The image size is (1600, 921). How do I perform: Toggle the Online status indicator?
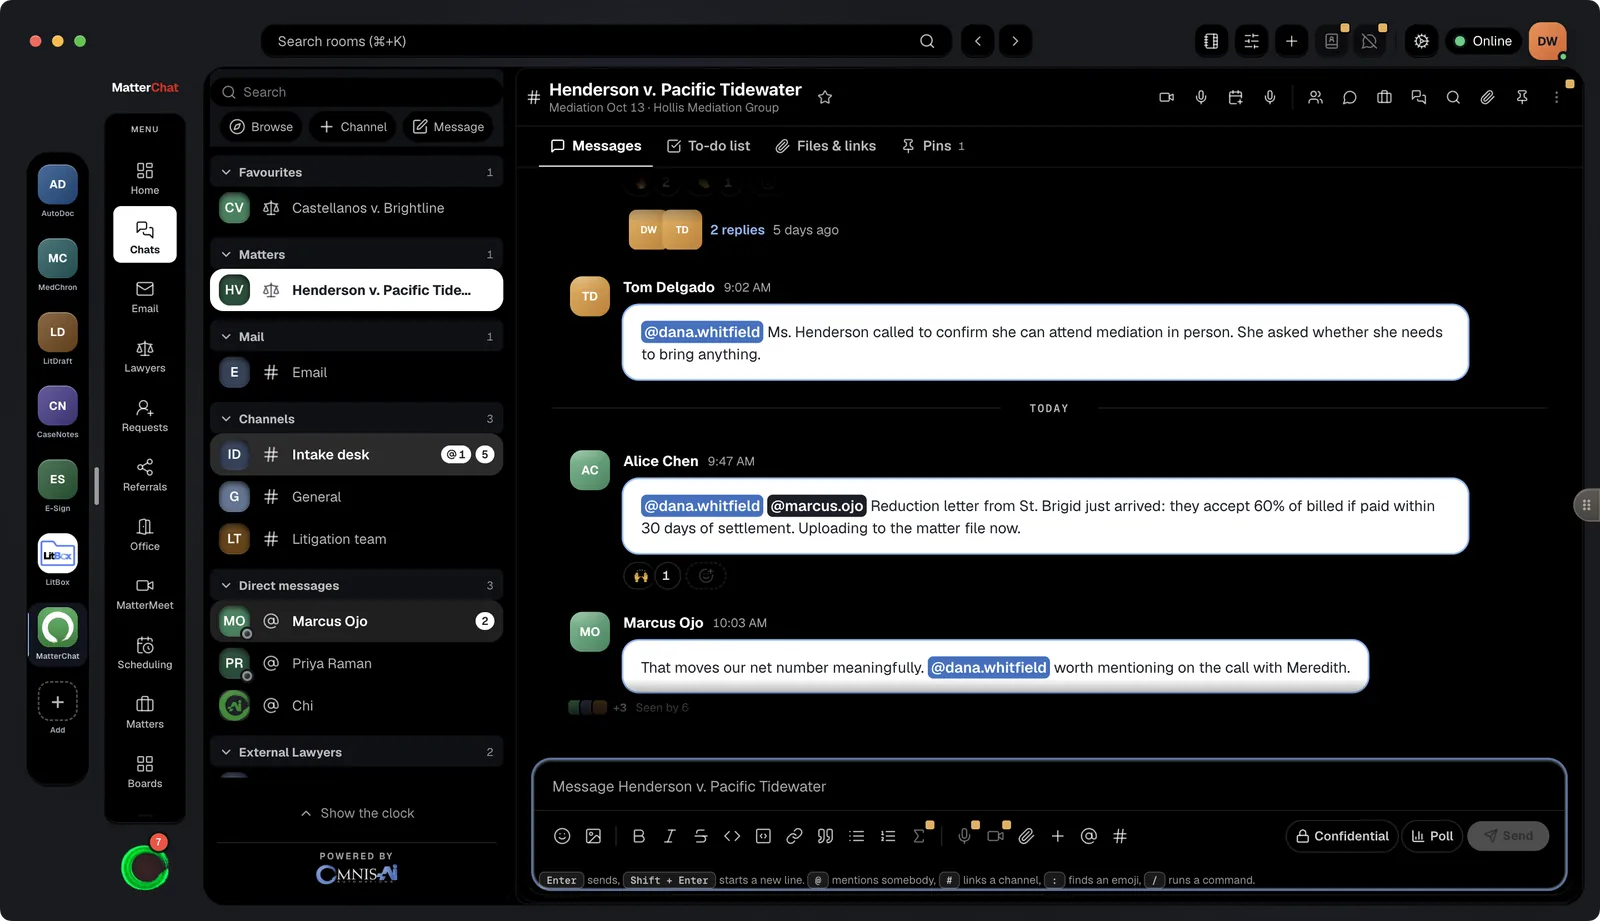[1483, 41]
